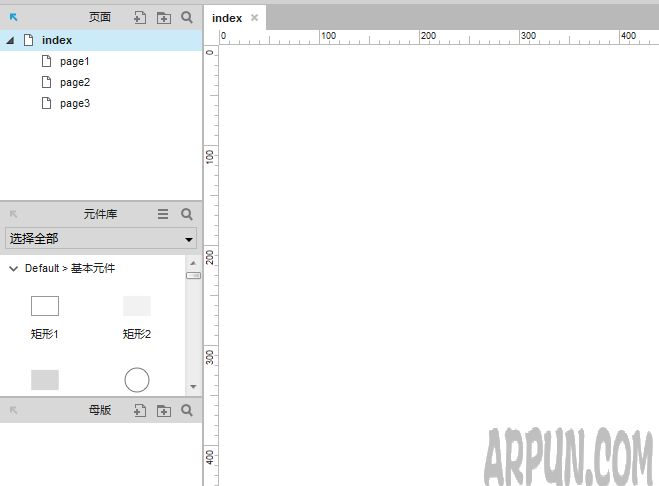Add a folder in the Masters panel

(164, 410)
